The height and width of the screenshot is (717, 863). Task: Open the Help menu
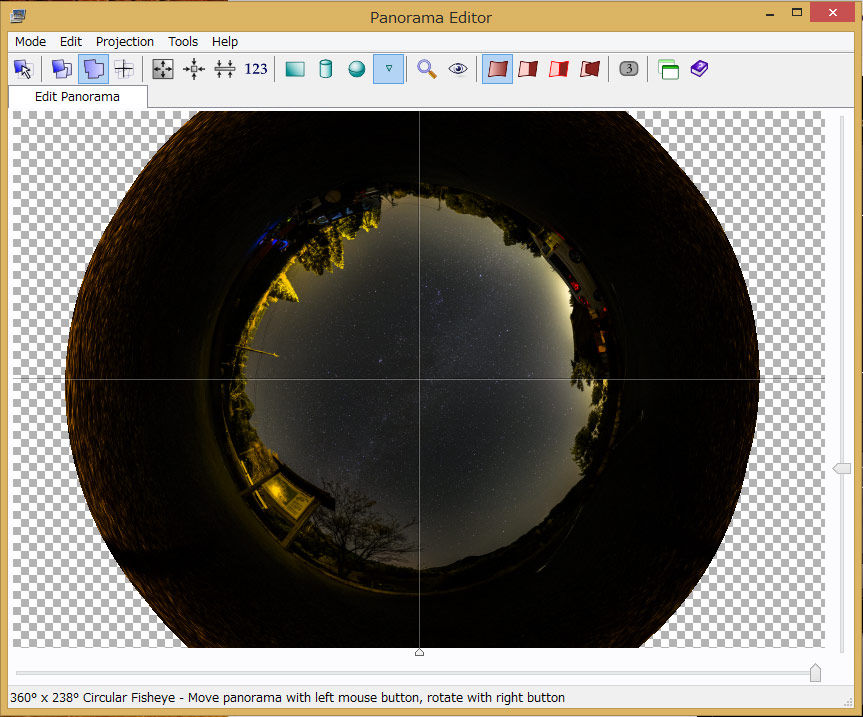point(225,42)
